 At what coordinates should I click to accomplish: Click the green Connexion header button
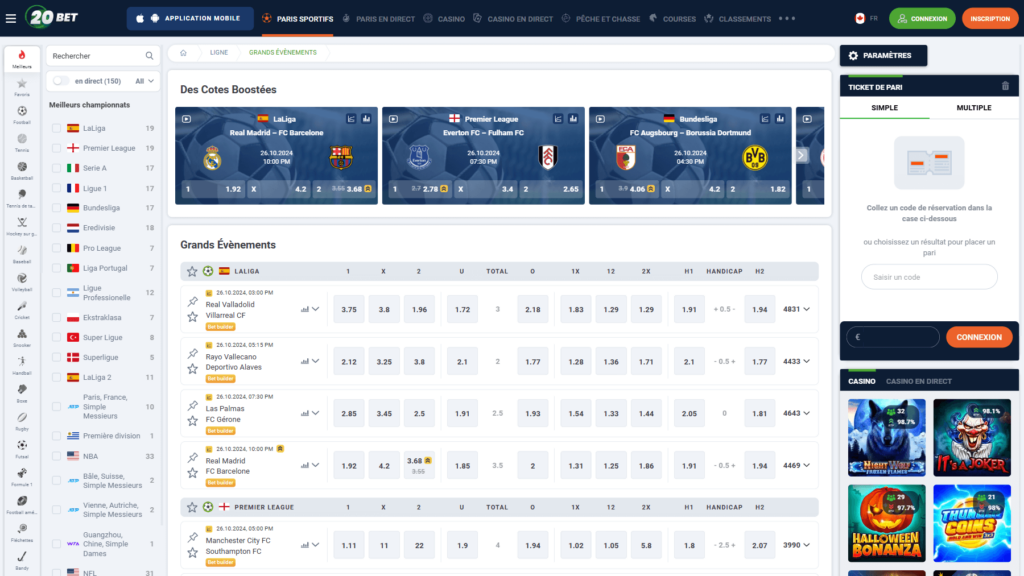pos(922,18)
